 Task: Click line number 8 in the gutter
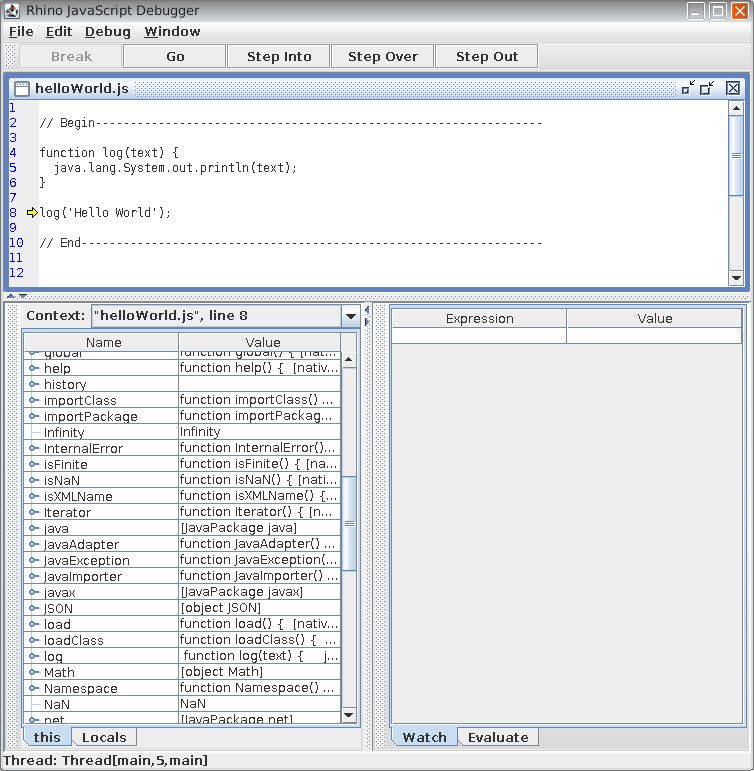tap(13, 212)
